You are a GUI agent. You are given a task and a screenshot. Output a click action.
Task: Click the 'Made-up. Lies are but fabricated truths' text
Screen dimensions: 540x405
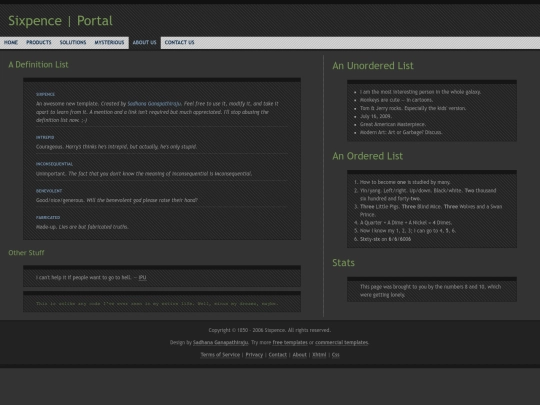[82, 227]
